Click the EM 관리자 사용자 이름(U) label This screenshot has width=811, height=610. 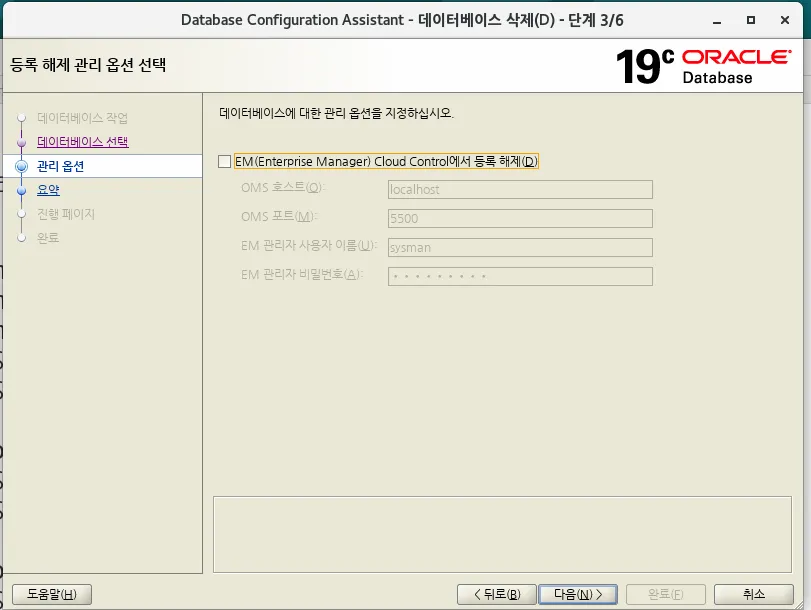(309, 245)
